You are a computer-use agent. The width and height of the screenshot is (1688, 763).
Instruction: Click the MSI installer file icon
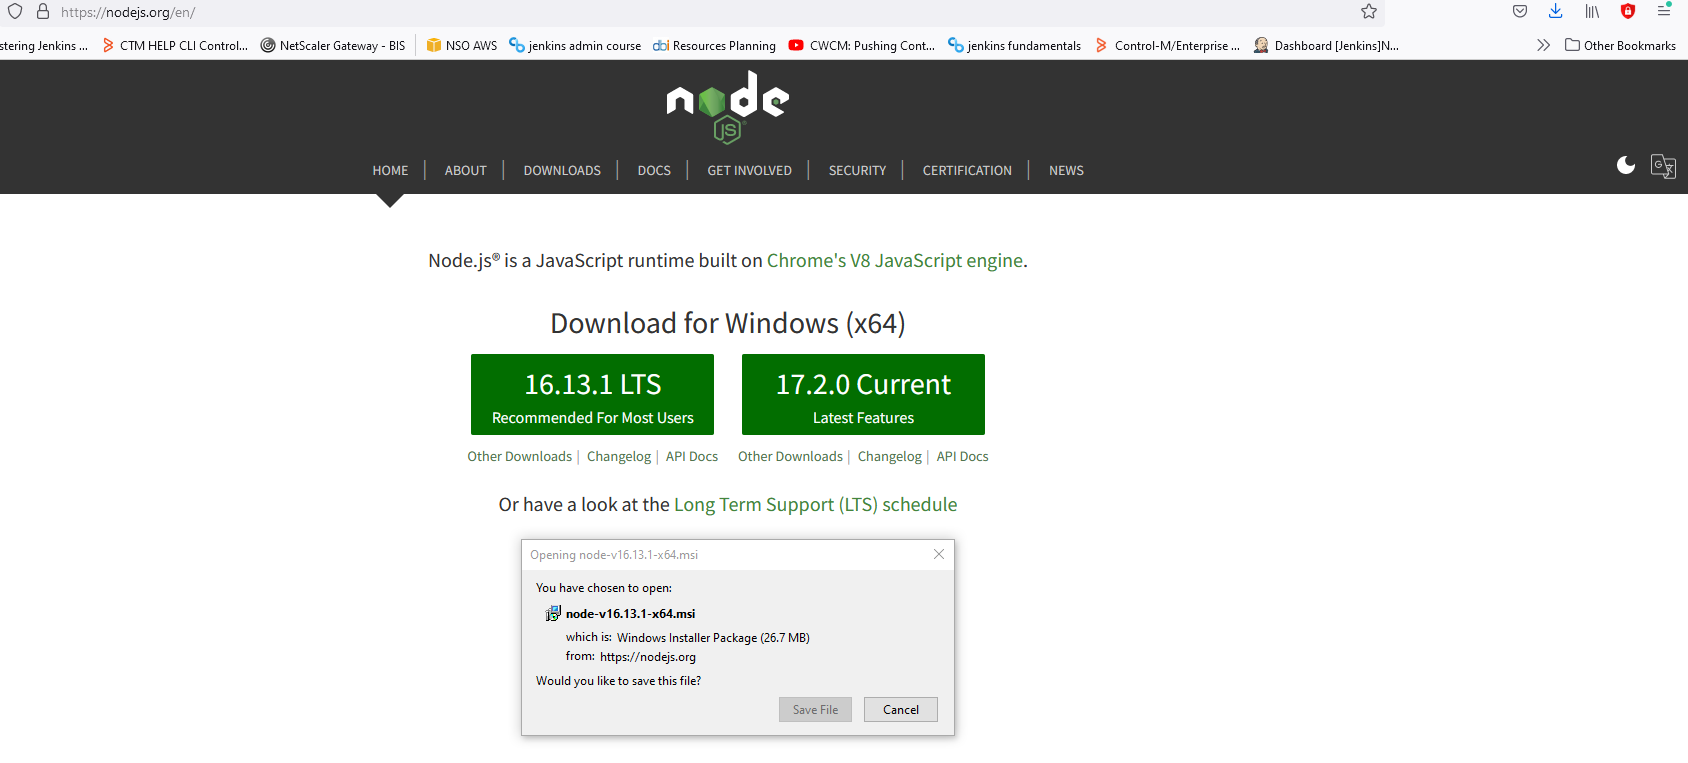pos(553,613)
